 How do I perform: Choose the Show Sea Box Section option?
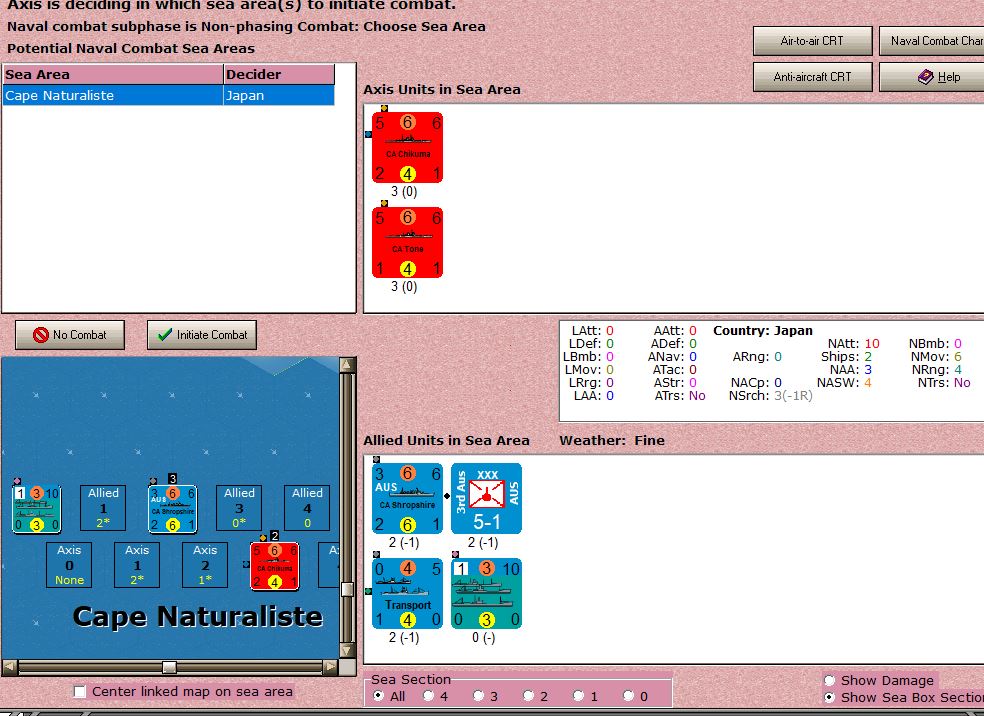(x=830, y=697)
